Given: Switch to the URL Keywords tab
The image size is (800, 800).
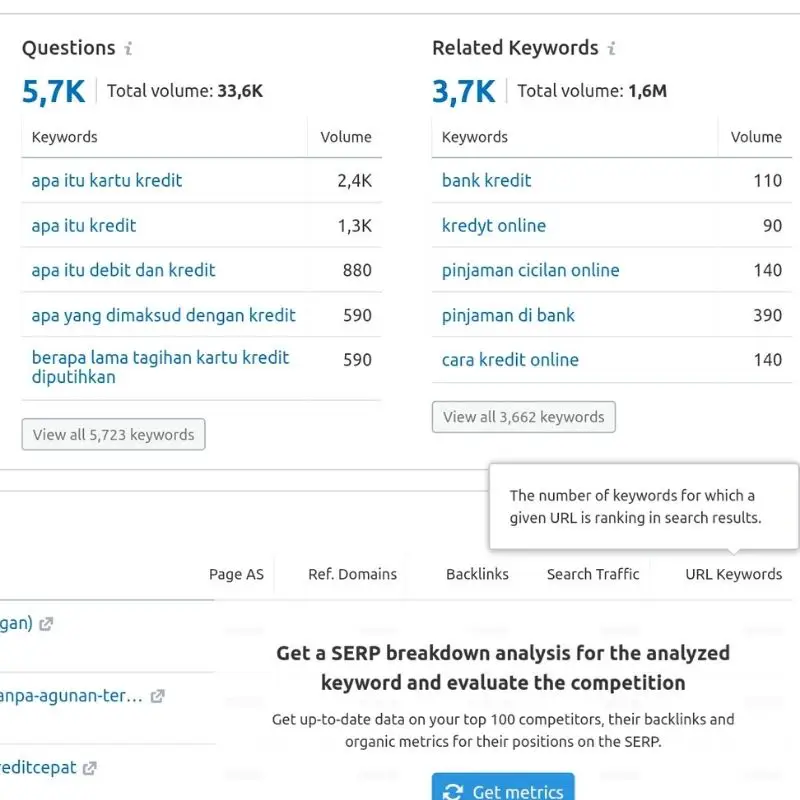Looking at the screenshot, I should coord(732,574).
